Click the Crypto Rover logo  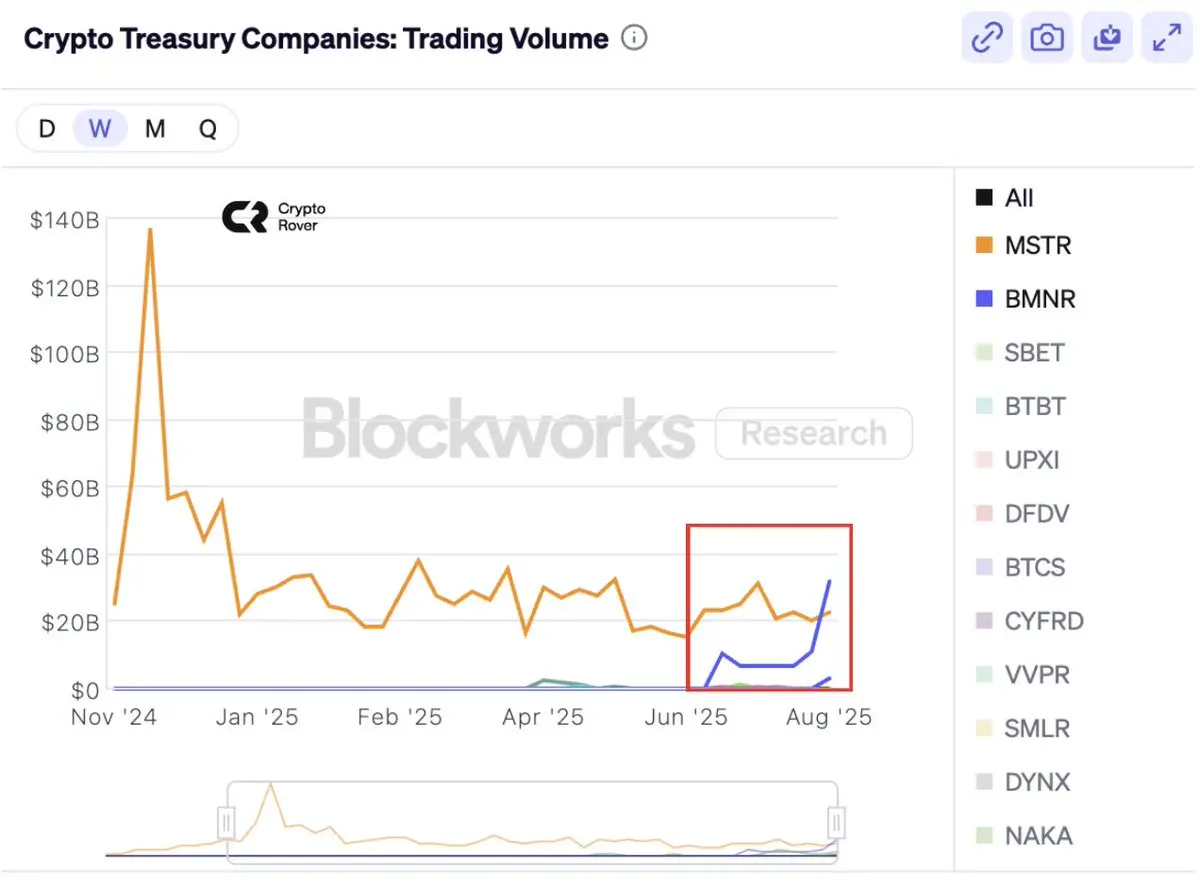pyautogui.click(x=274, y=217)
